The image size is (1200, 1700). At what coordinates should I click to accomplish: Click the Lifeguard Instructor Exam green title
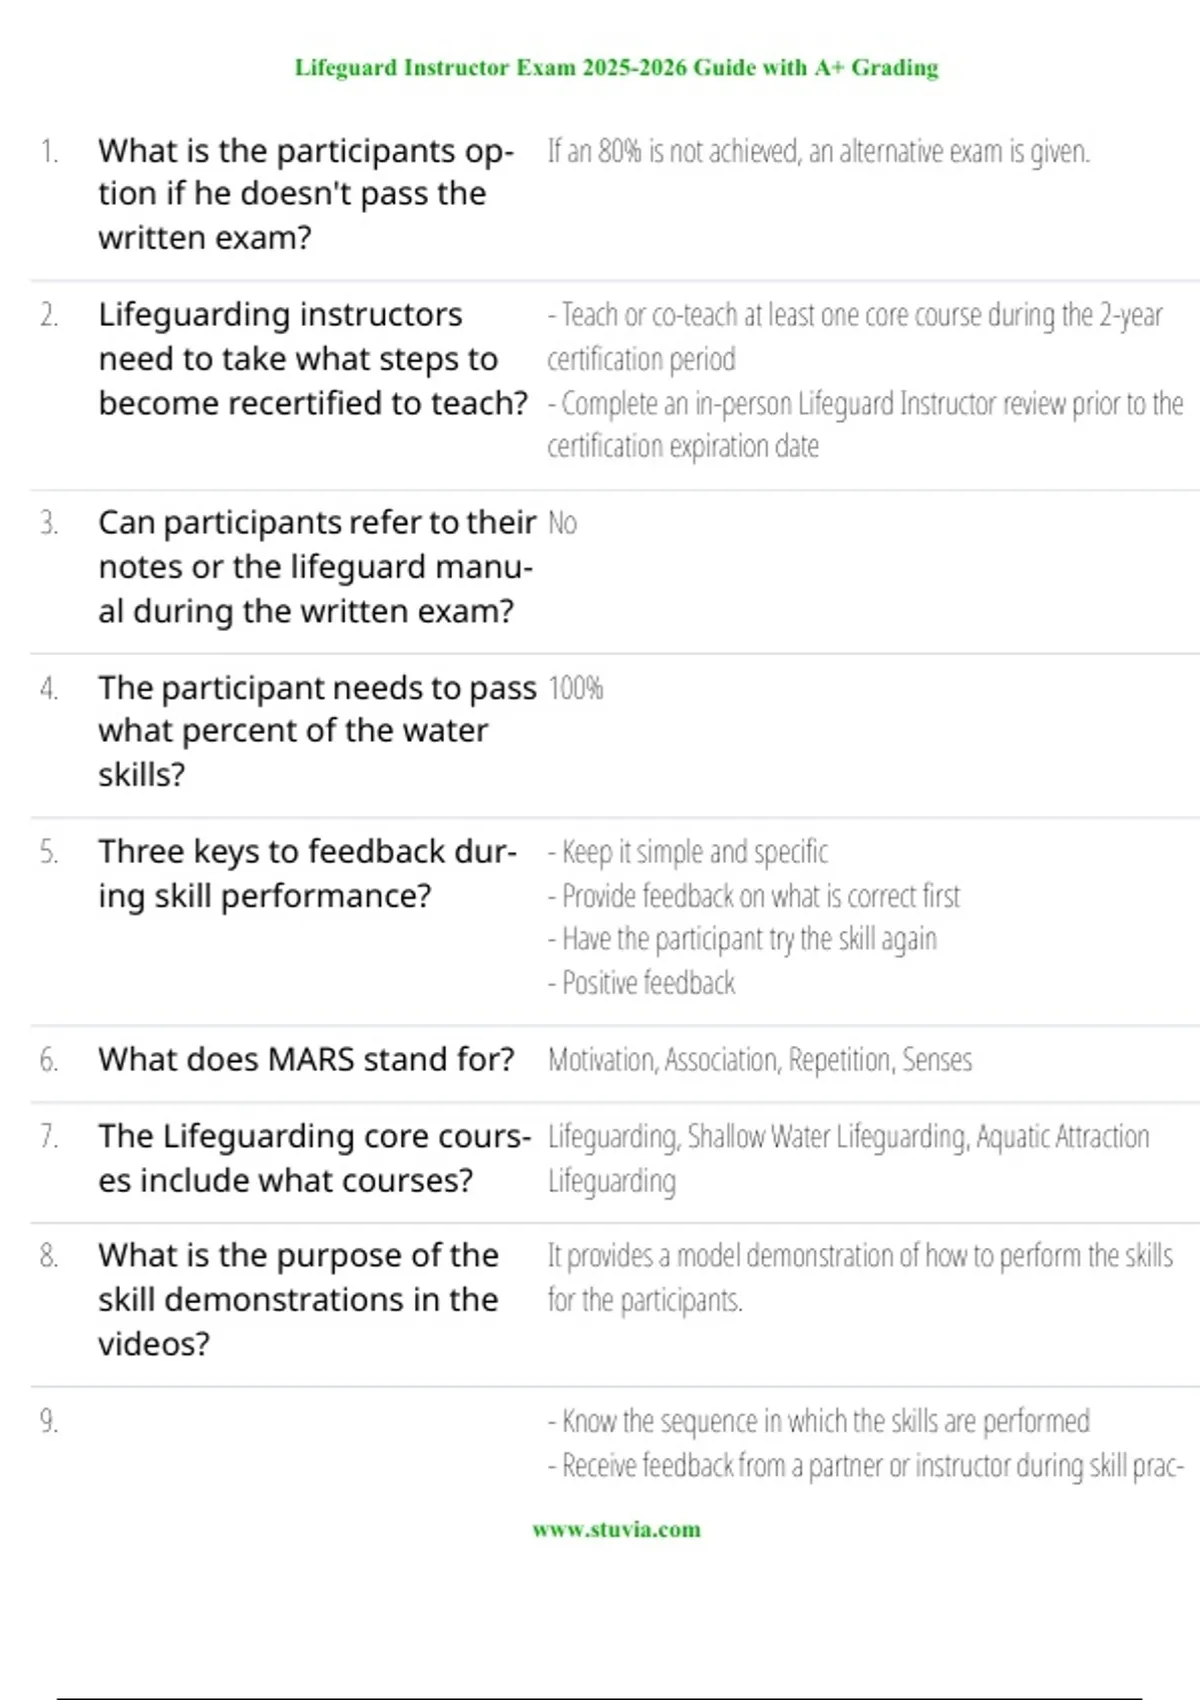pyautogui.click(x=616, y=68)
